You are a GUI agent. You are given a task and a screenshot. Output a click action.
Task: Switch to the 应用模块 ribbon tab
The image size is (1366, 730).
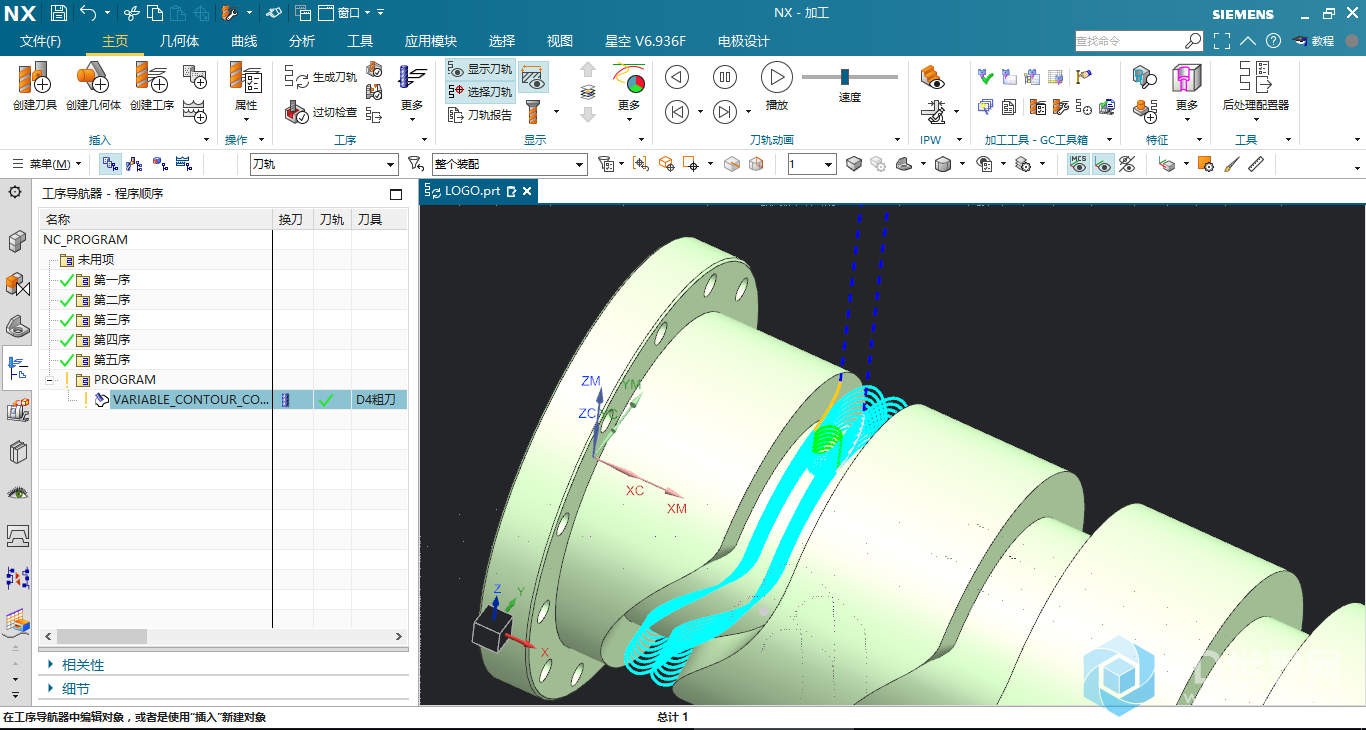click(x=431, y=41)
